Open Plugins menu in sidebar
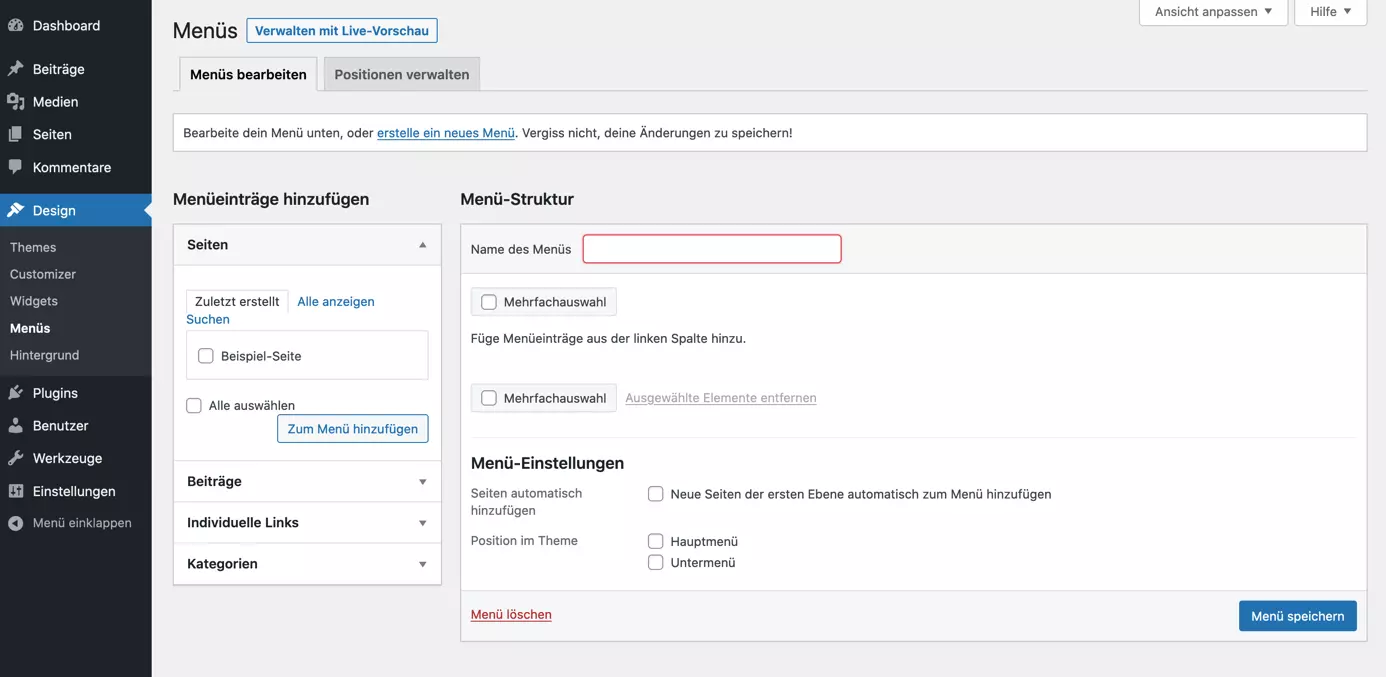 pyautogui.click(x=76, y=393)
